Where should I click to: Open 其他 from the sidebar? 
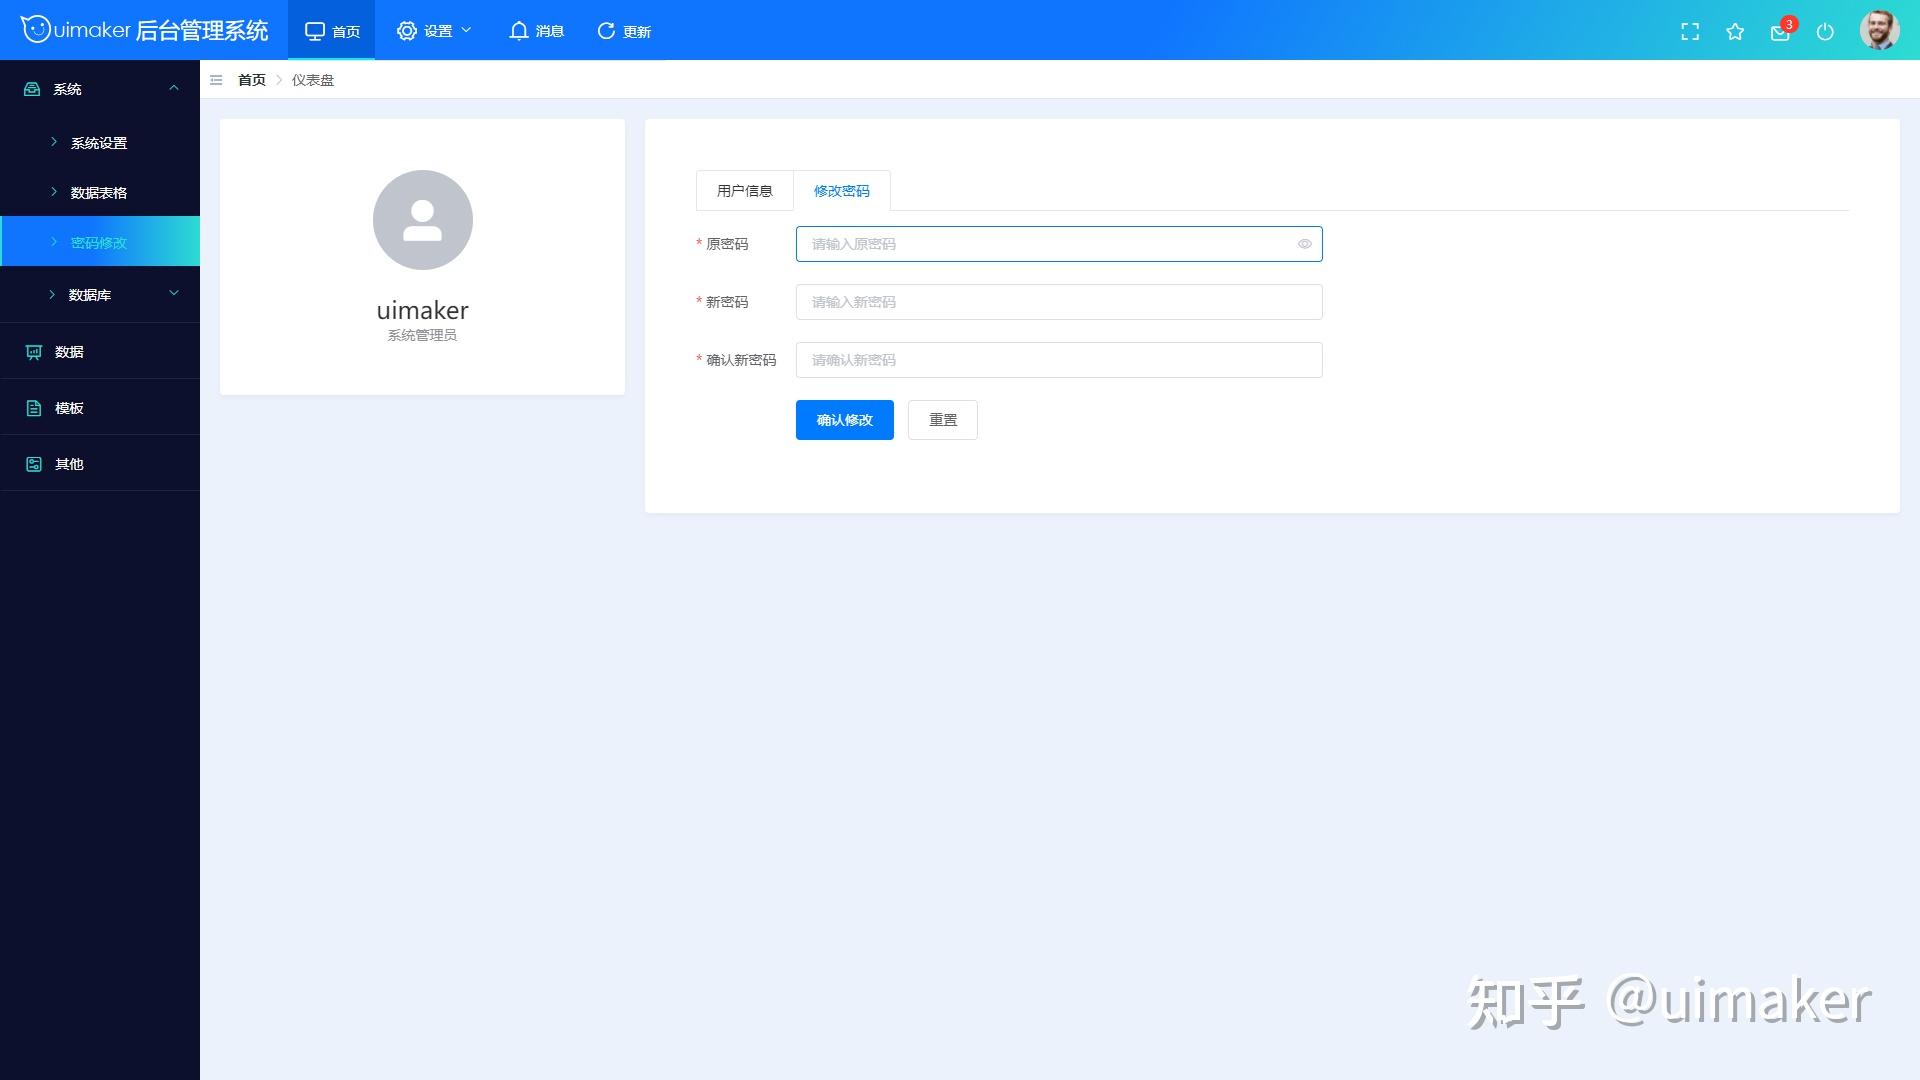(66, 463)
